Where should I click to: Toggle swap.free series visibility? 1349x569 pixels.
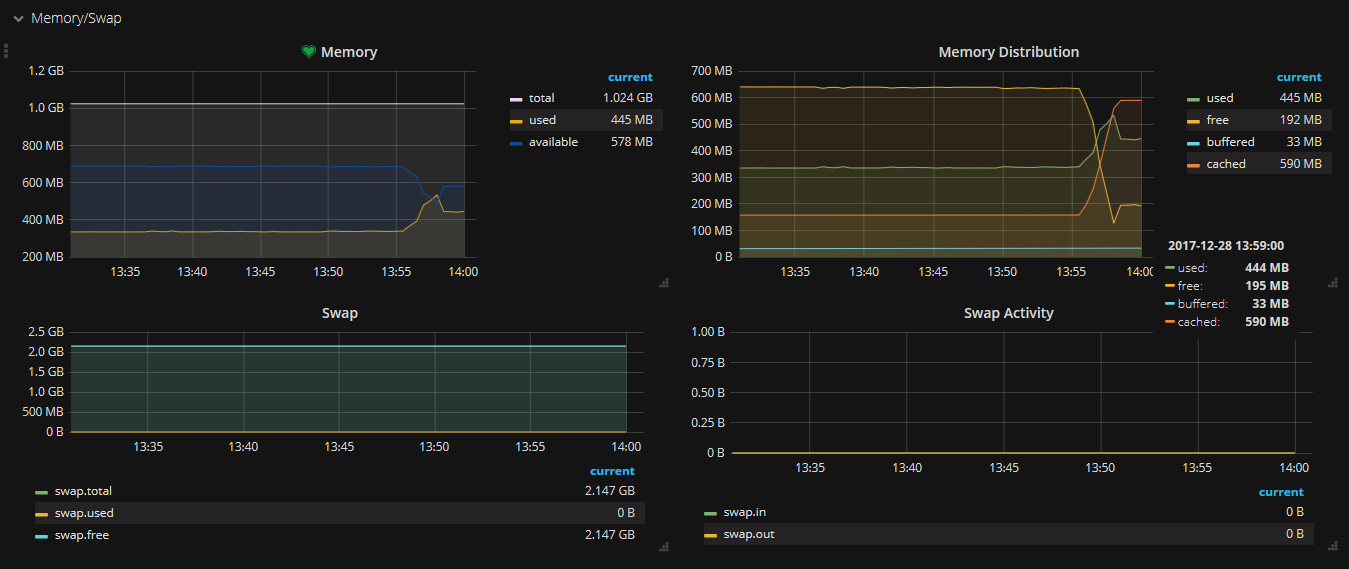click(x=82, y=535)
